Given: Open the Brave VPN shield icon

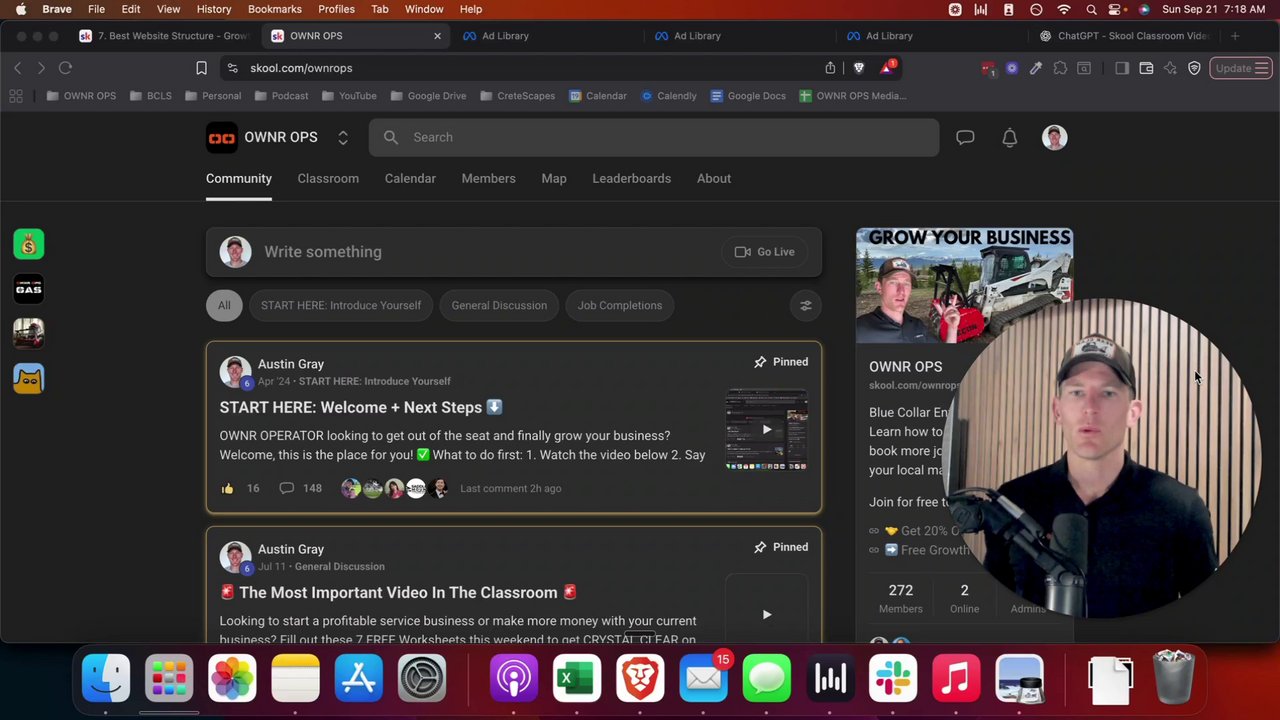Looking at the screenshot, I should click(x=1194, y=68).
